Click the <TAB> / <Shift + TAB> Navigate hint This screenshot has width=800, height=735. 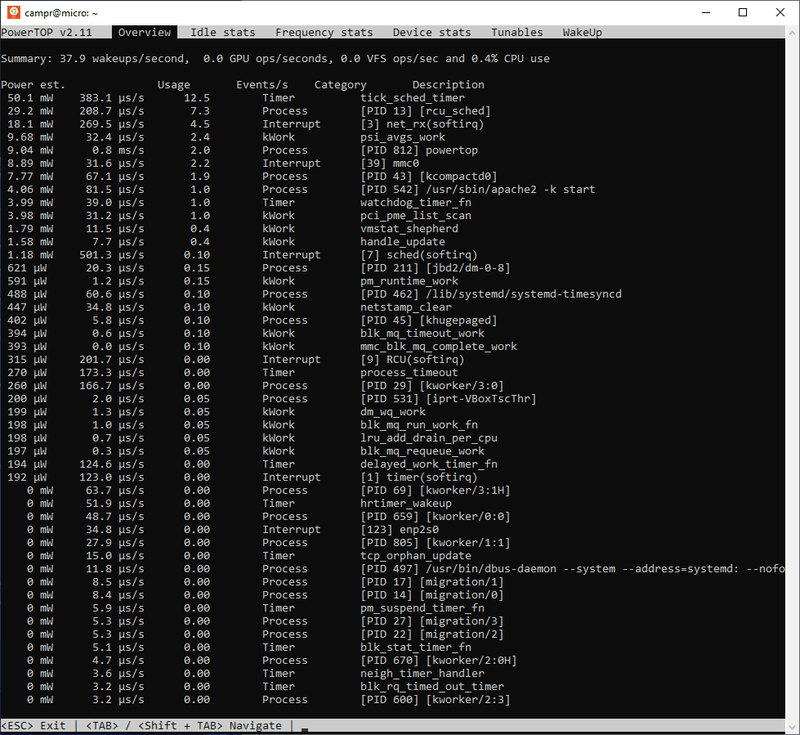click(184, 726)
